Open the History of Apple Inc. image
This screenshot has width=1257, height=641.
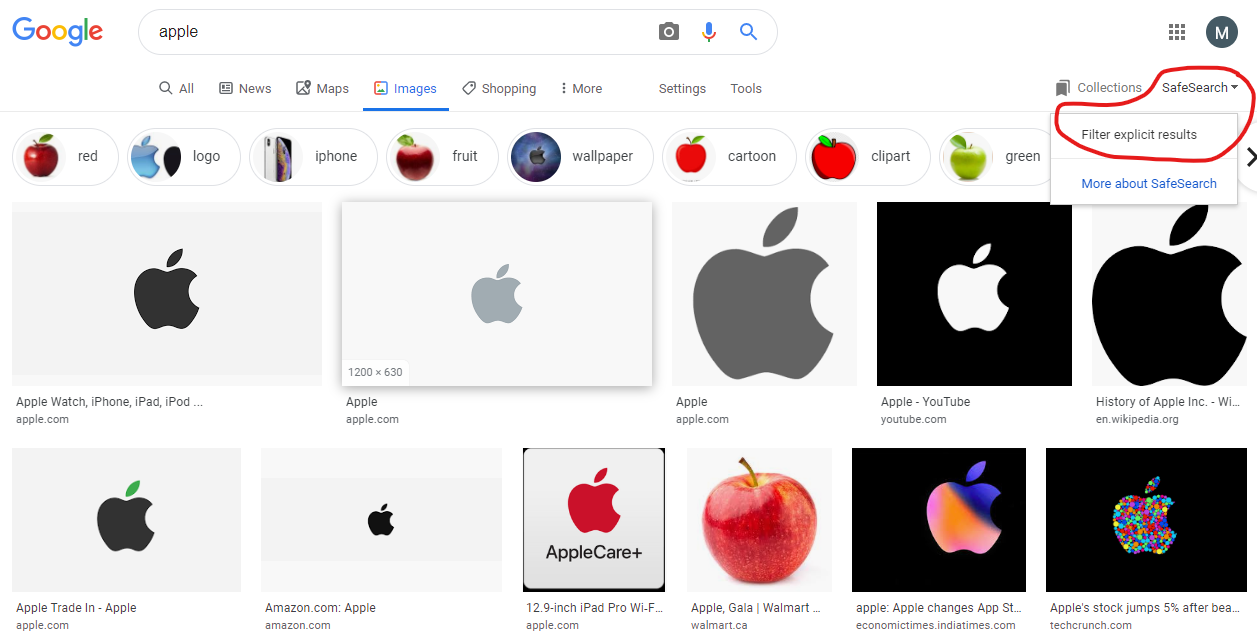[x=1169, y=294]
